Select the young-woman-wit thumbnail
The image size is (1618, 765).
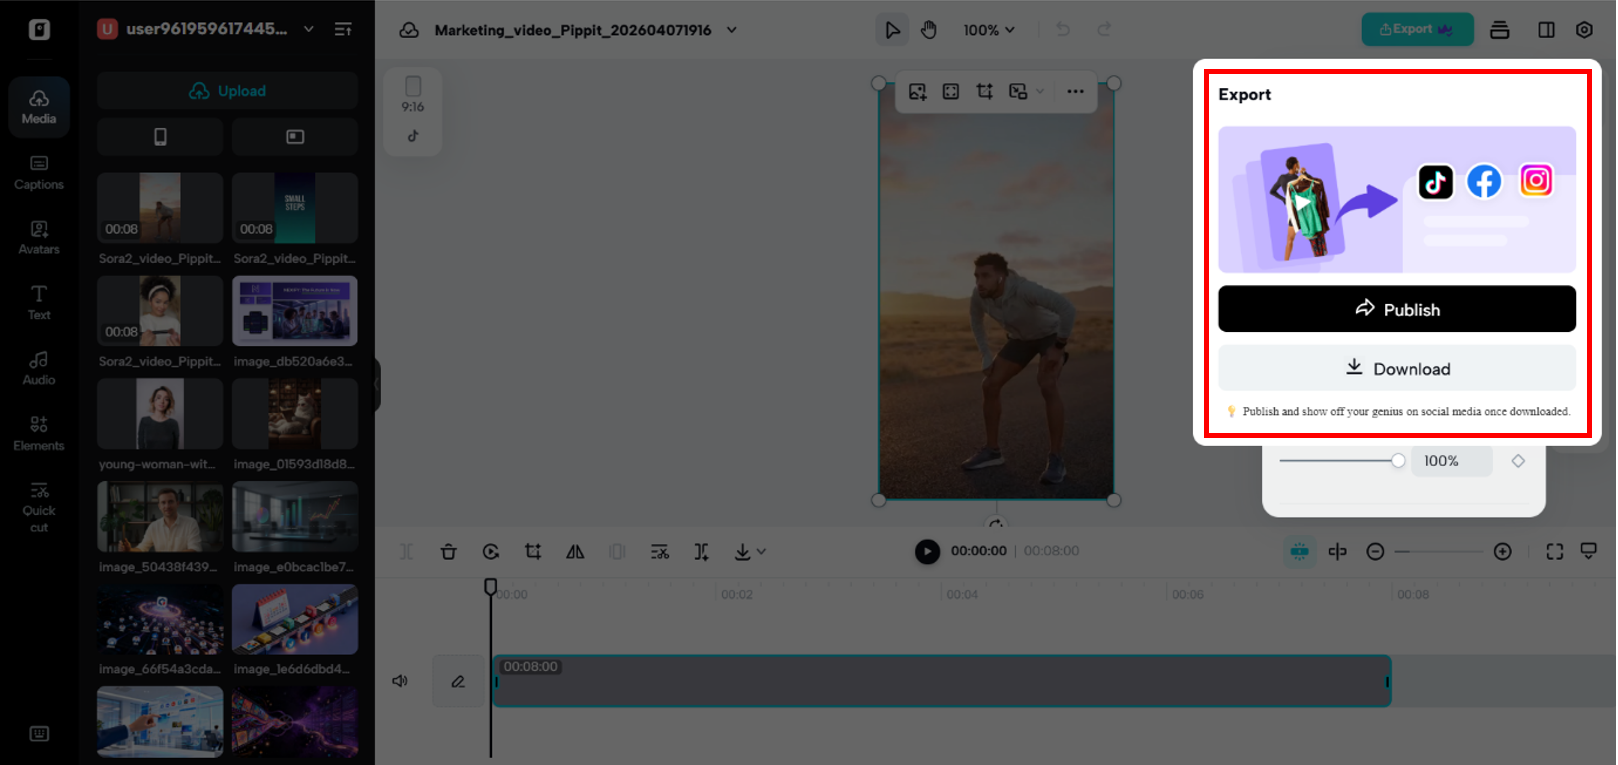click(x=160, y=414)
